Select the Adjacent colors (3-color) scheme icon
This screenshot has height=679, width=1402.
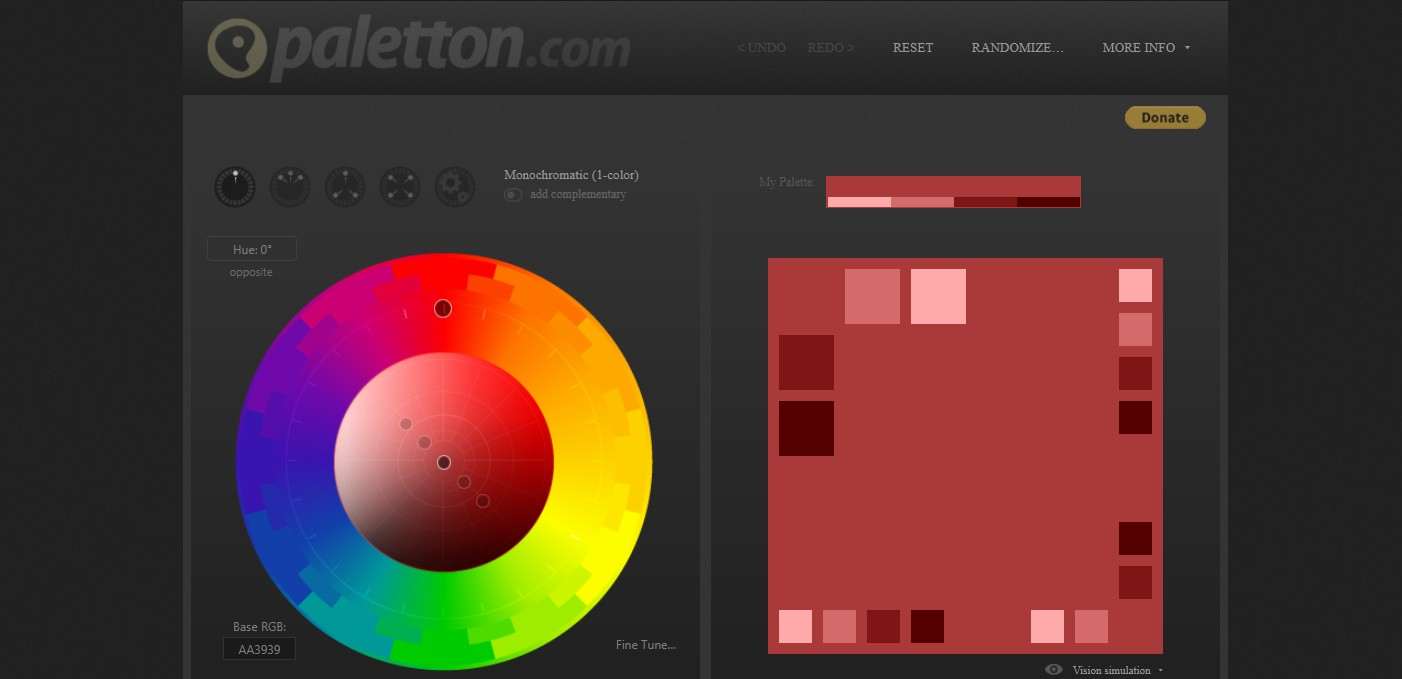pos(290,187)
